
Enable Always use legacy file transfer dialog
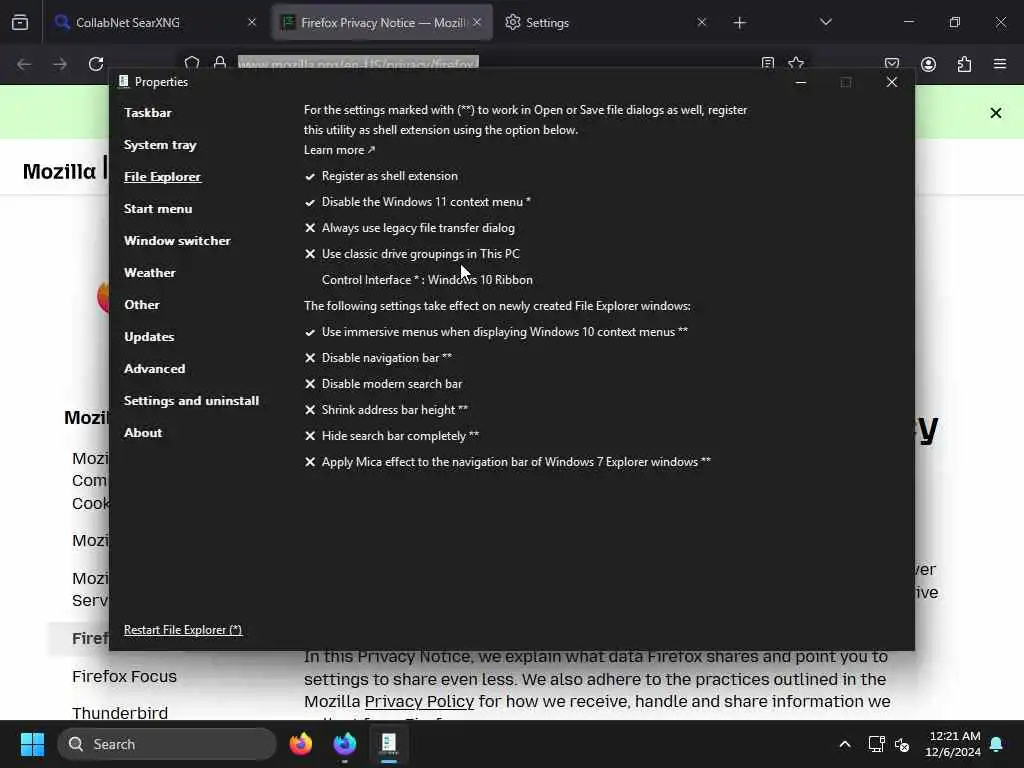(x=409, y=228)
